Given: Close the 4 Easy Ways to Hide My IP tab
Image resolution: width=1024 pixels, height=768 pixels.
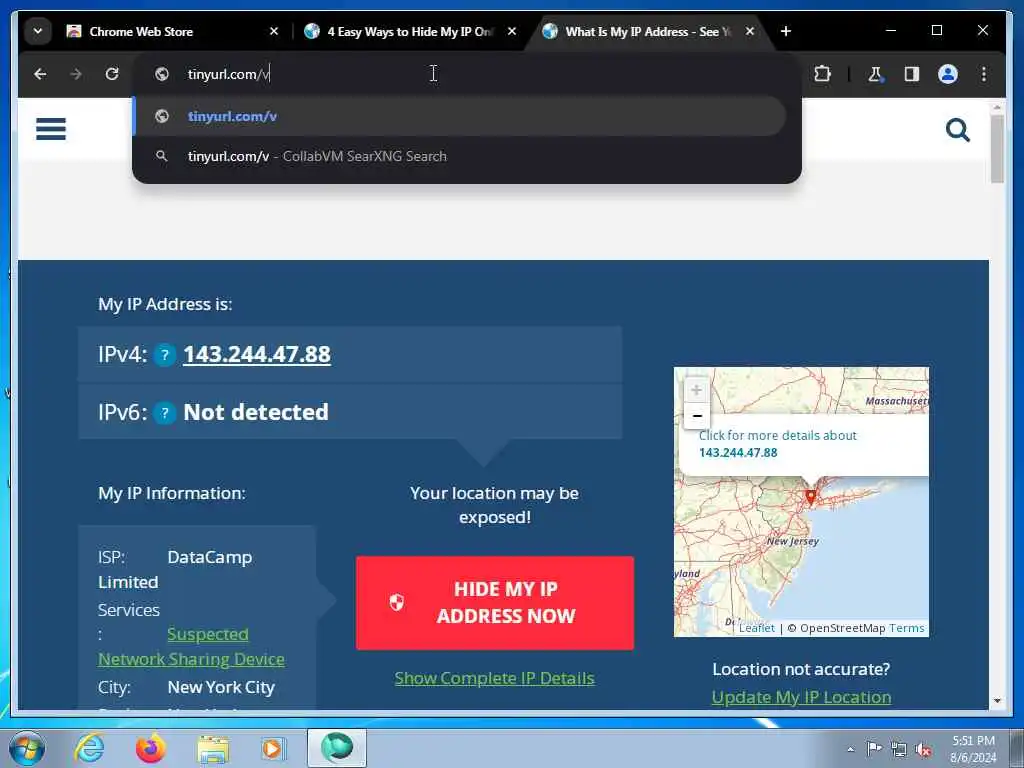Looking at the screenshot, I should click(x=512, y=31).
